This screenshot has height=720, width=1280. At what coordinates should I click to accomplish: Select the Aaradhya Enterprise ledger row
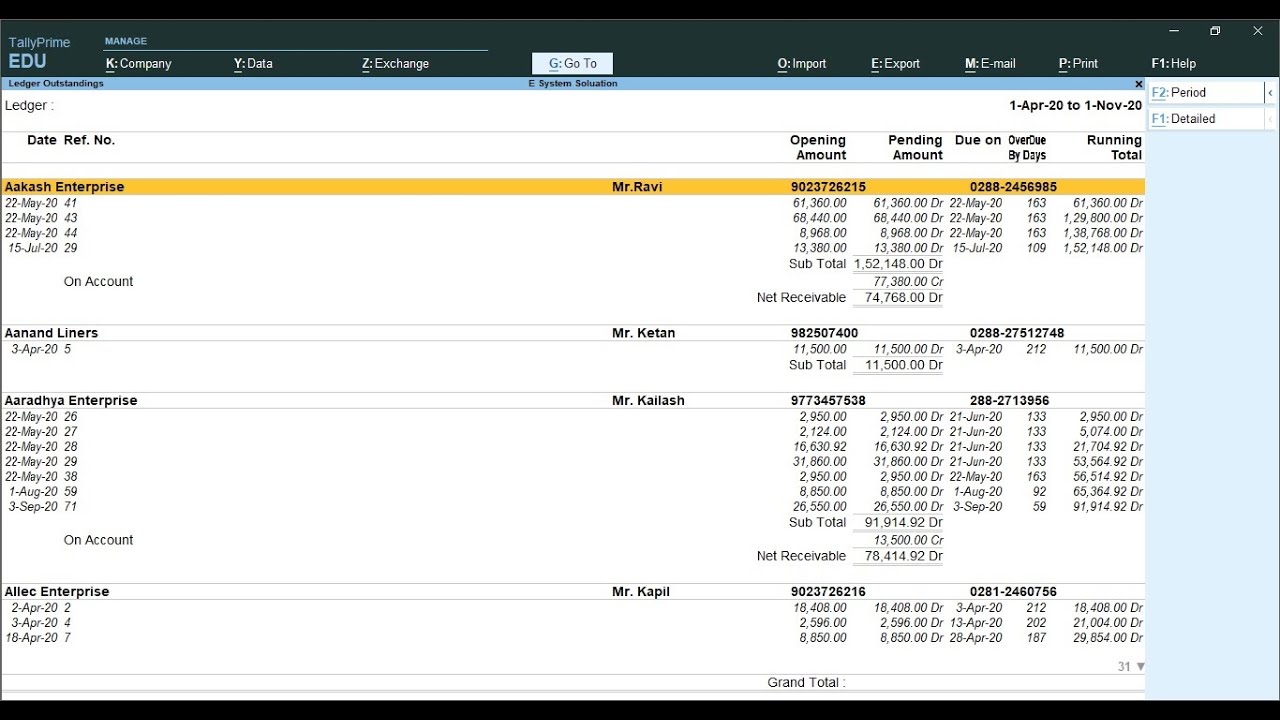pyautogui.click(x=573, y=400)
